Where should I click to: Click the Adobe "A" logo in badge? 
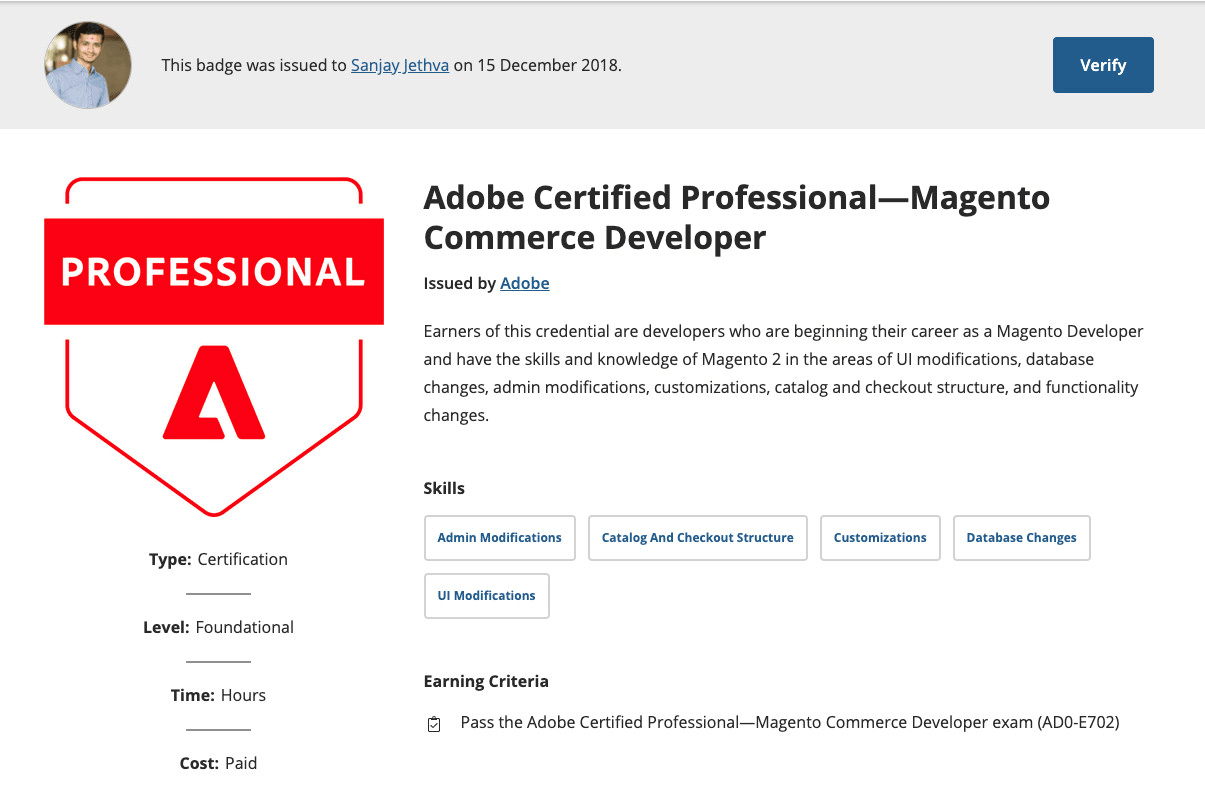click(213, 393)
